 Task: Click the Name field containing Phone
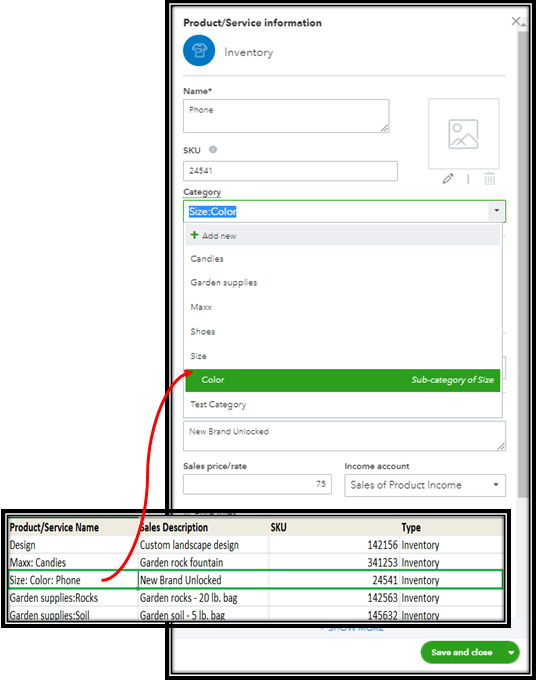(286, 116)
